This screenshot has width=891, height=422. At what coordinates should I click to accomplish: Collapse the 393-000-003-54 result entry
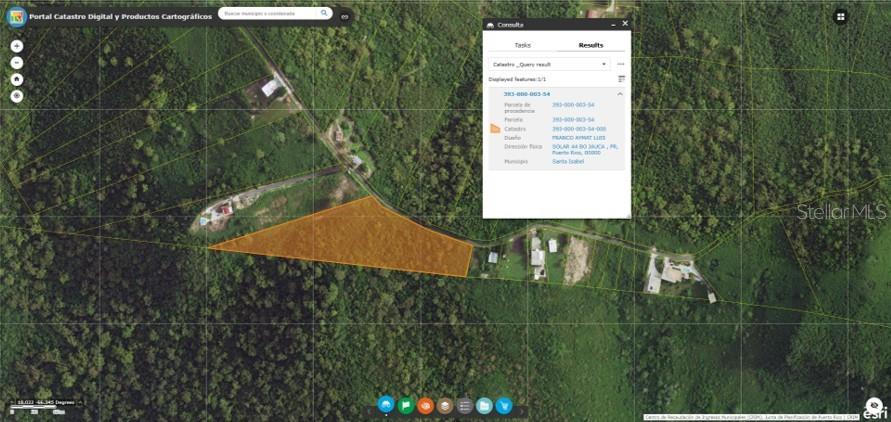620,94
